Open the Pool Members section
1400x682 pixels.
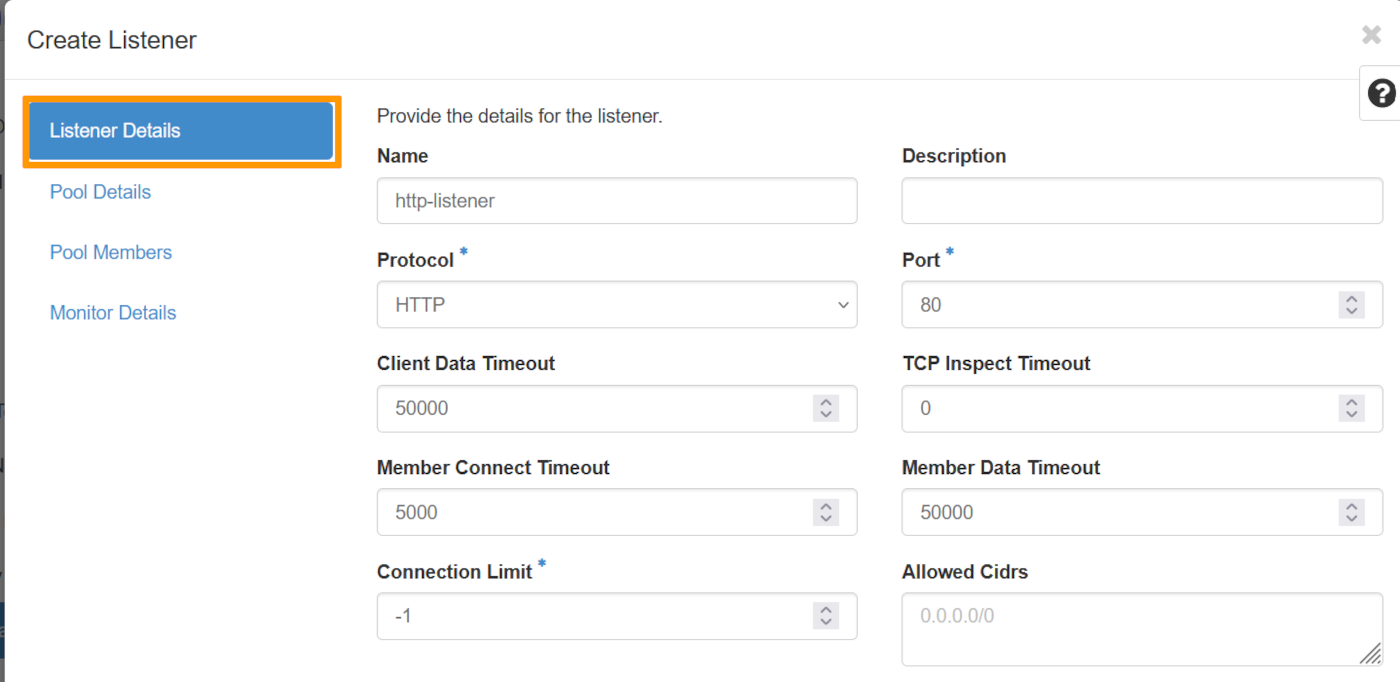coord(111,252)
